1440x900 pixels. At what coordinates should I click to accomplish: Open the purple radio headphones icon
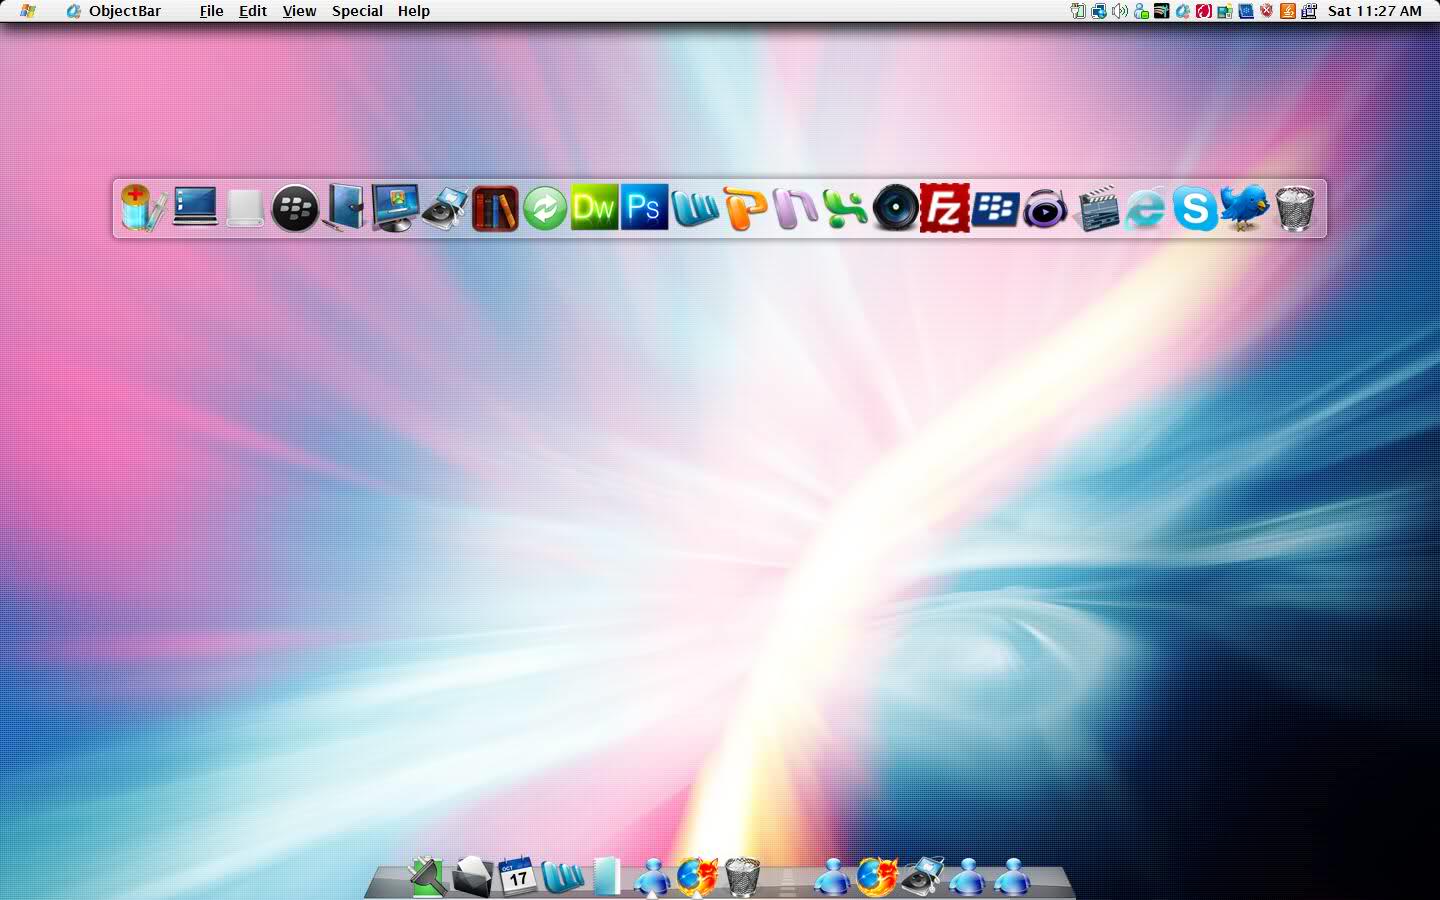pos(1045,208)
